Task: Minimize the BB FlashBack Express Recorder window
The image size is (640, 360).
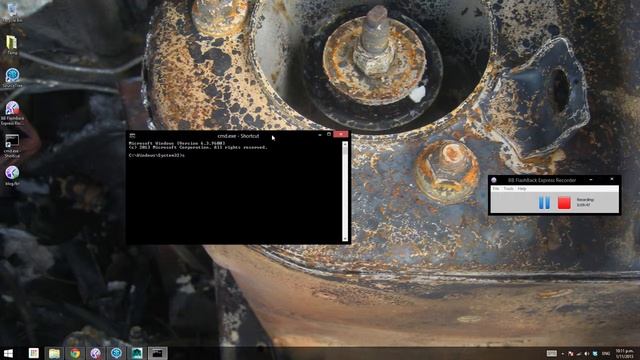Action: (x=591, y=180)
